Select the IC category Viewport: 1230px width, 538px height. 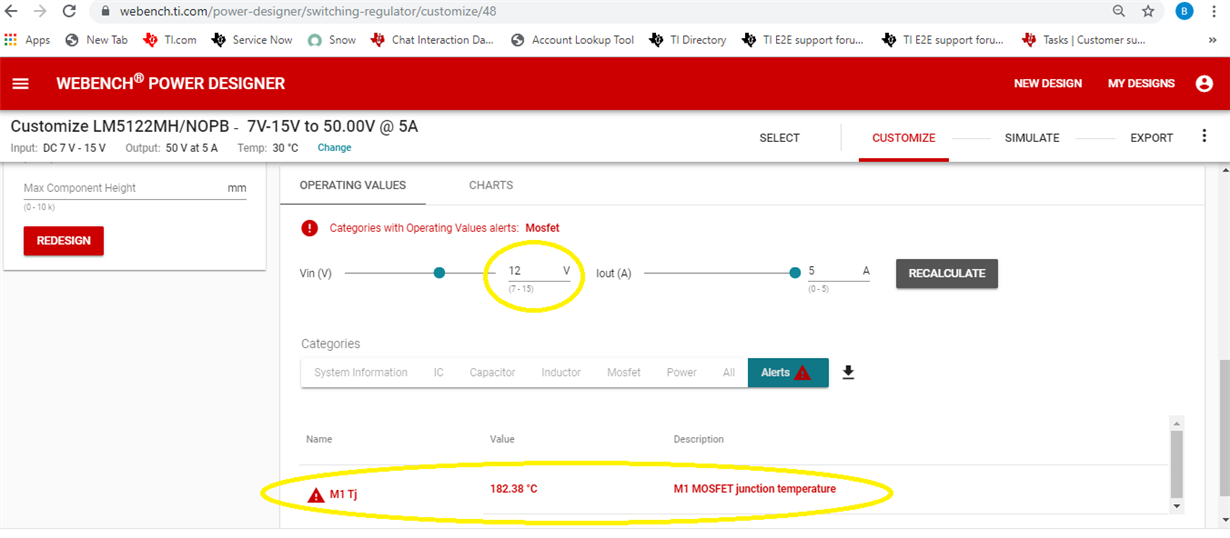(438, 372)
